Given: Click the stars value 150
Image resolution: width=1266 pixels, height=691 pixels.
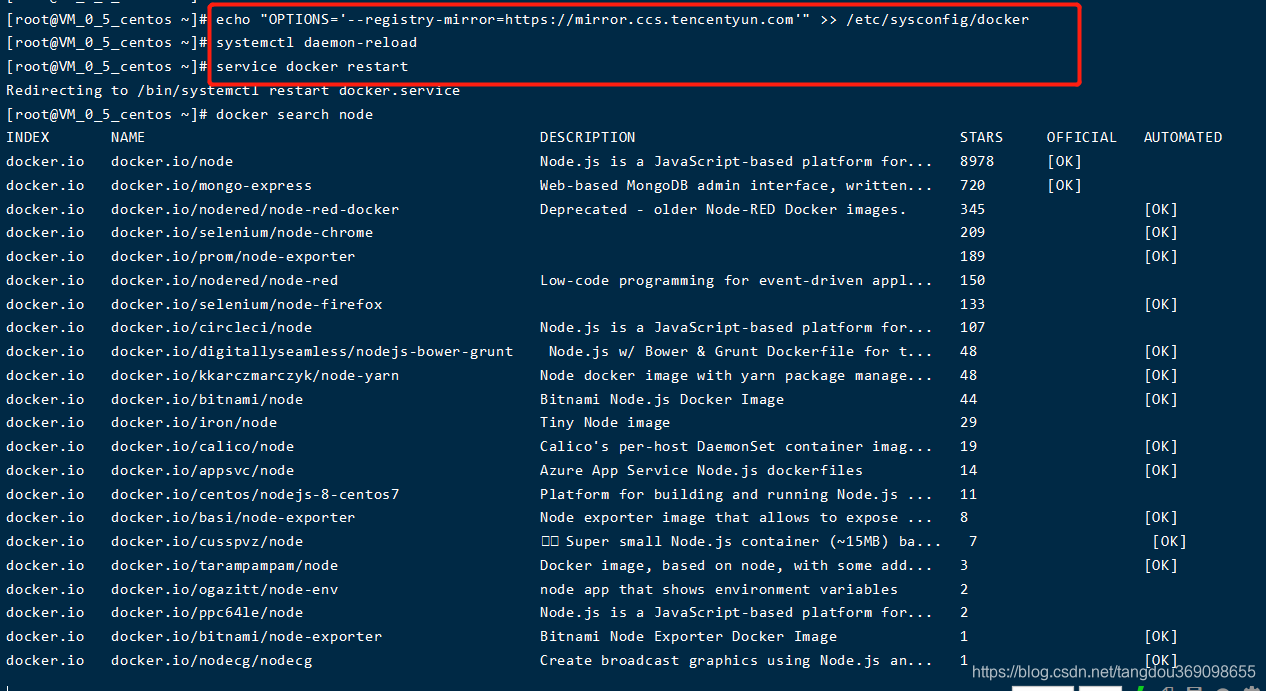Looking at the screenshot, I should (x=973, y=280).
